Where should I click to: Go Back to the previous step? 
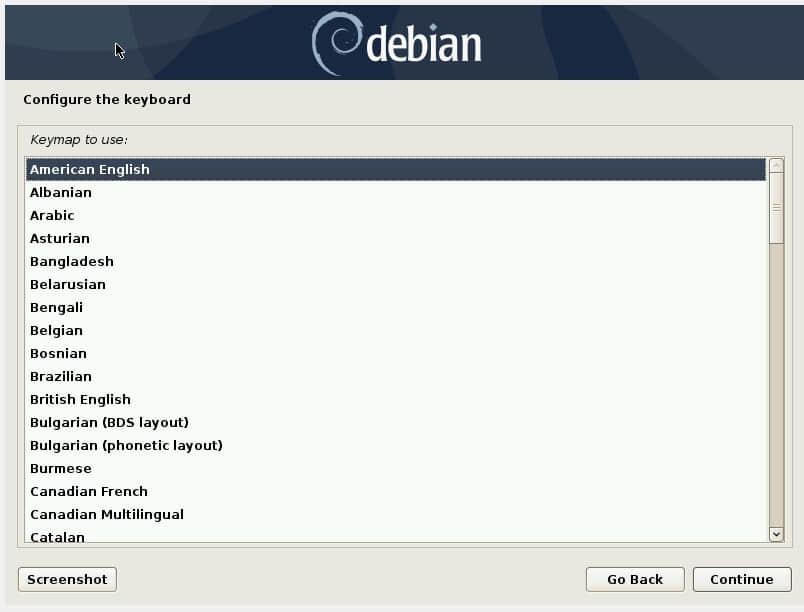coord(635,579)
